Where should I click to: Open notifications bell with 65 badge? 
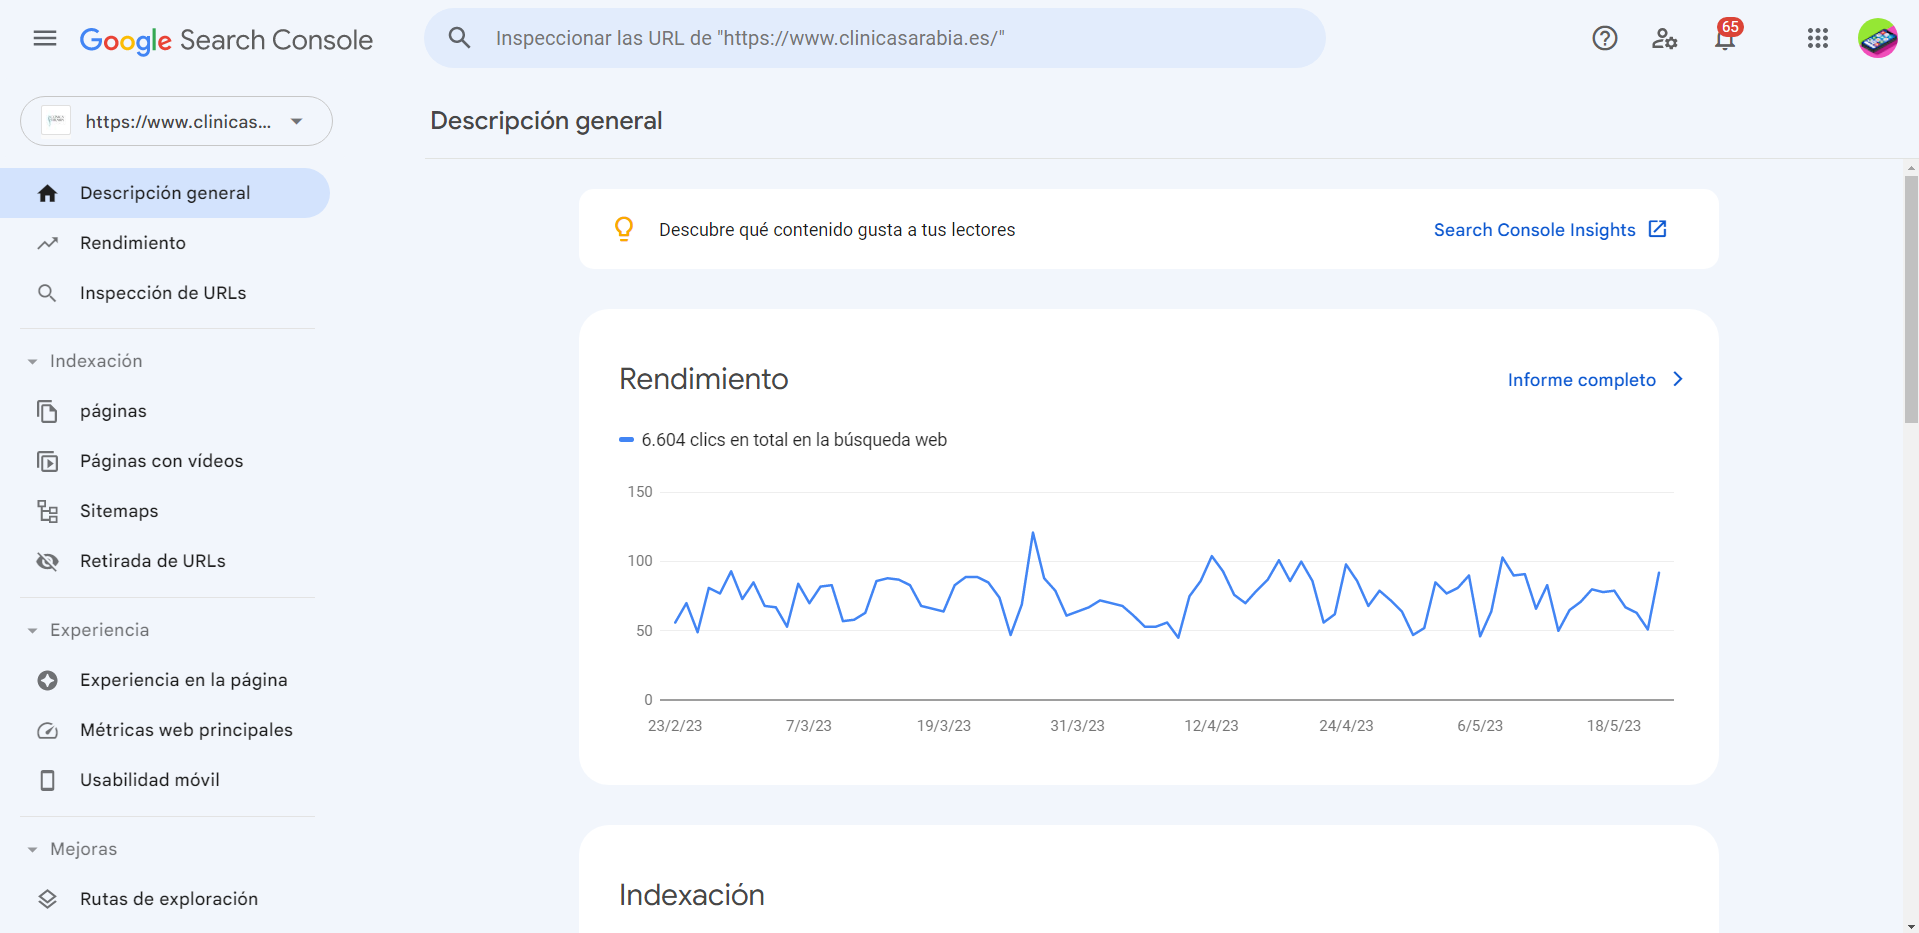[1726, 37]
